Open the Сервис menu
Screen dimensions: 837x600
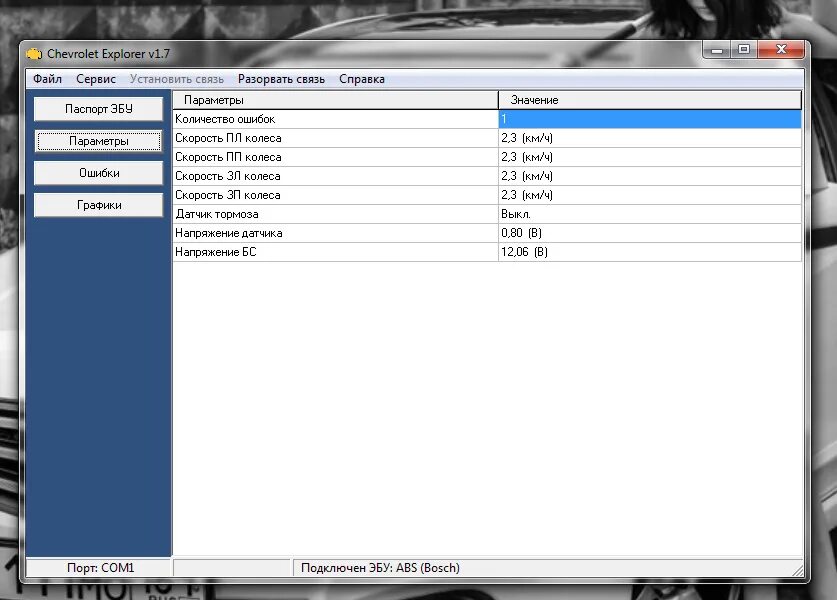click(96, 79)
